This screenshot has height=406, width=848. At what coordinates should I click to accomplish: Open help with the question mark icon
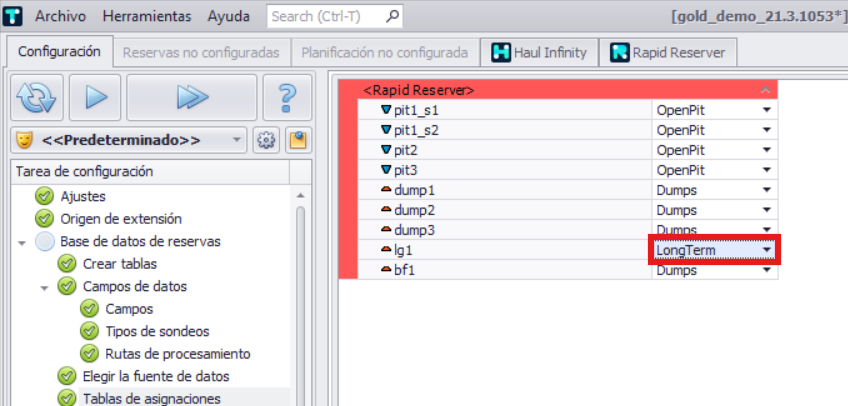tap(286, 99)
